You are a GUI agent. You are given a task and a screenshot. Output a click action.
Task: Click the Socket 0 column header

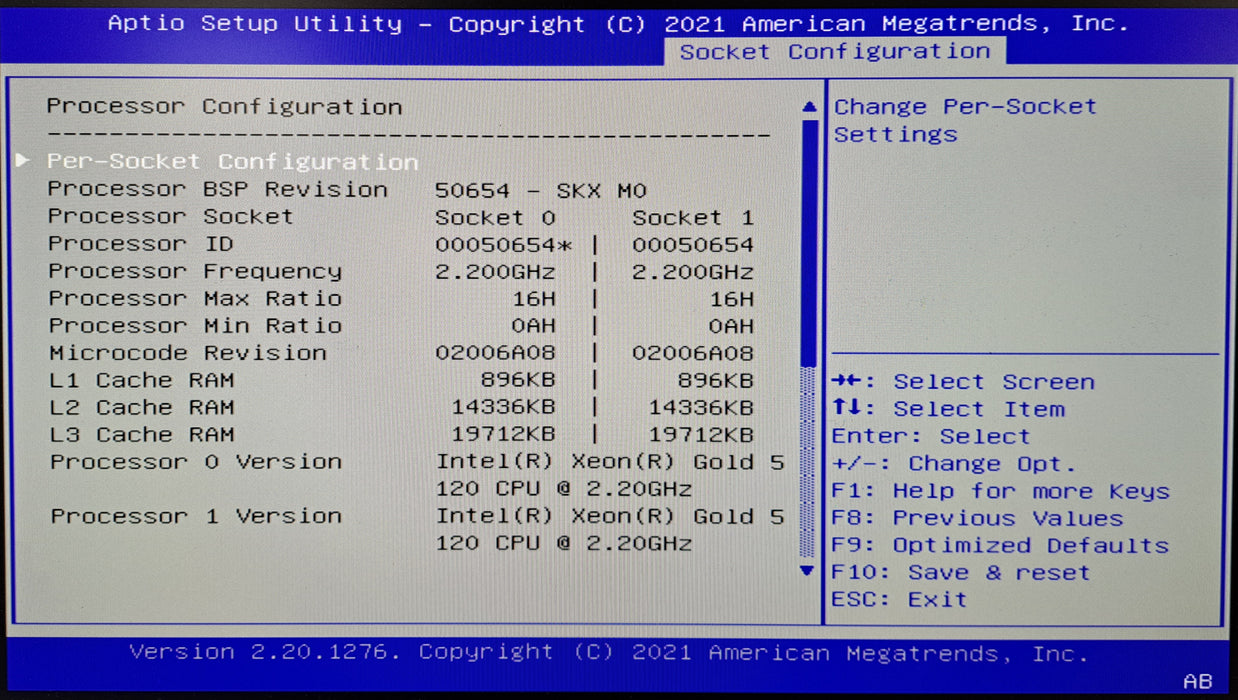495,217
